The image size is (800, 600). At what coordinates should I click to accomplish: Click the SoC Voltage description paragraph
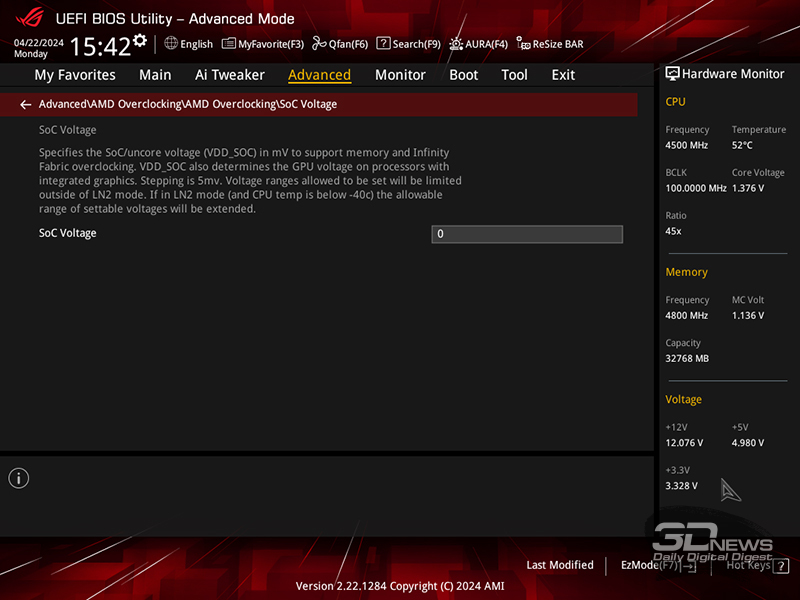point(251,181)
